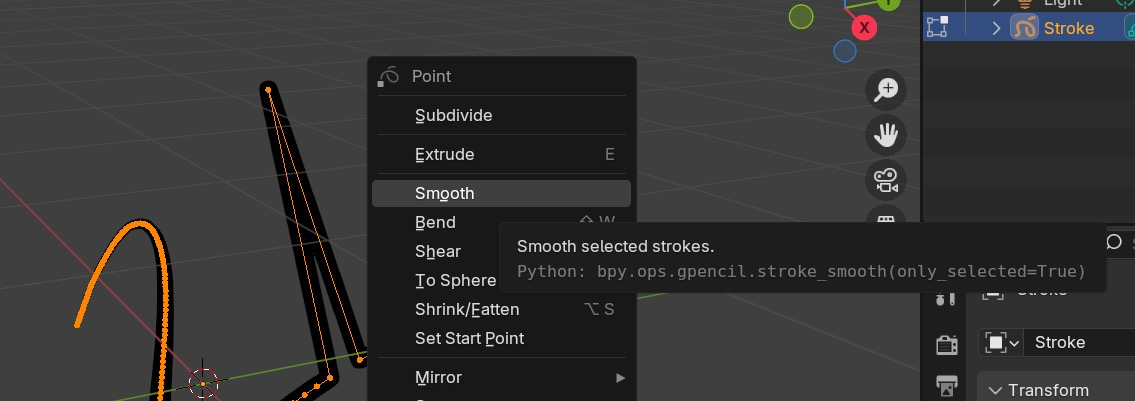1135x401 pixels.
Task: Click the hand pan view icon
Action: (885, 134)
